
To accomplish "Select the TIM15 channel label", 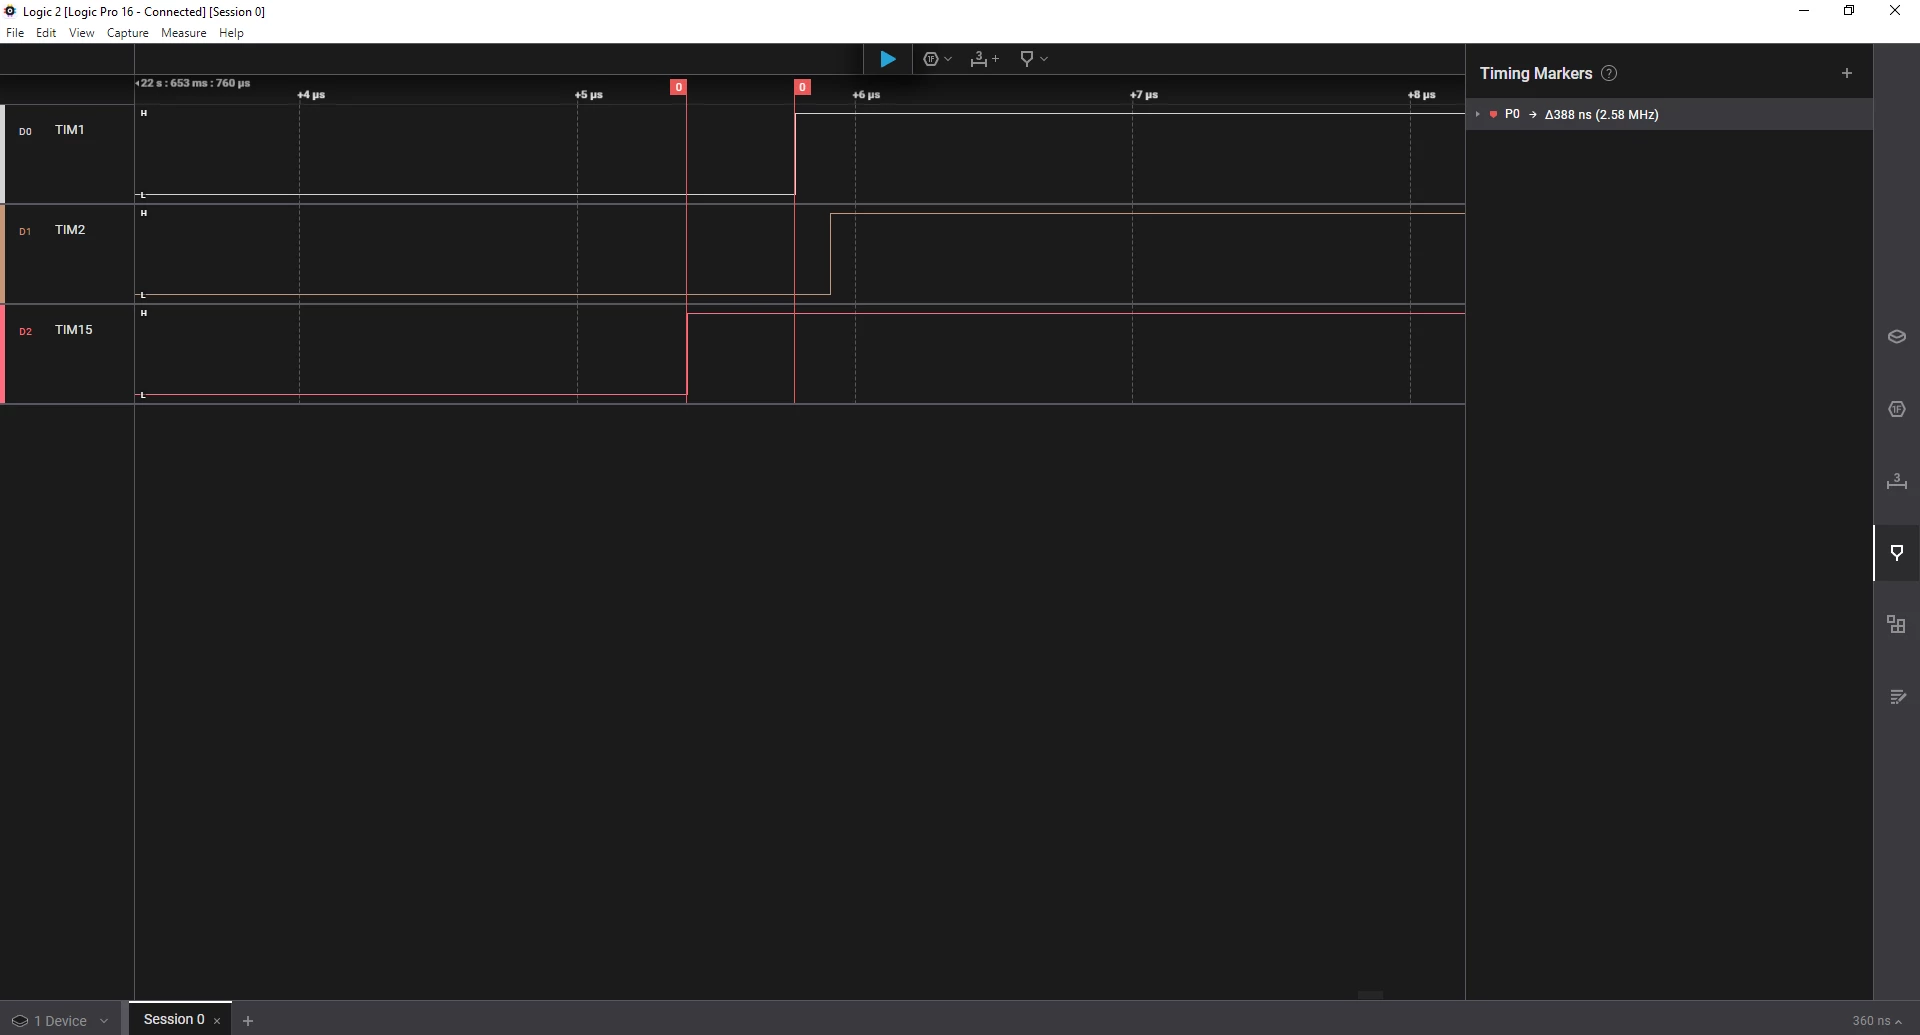I will pyautogui.click(x=73, y=330).
